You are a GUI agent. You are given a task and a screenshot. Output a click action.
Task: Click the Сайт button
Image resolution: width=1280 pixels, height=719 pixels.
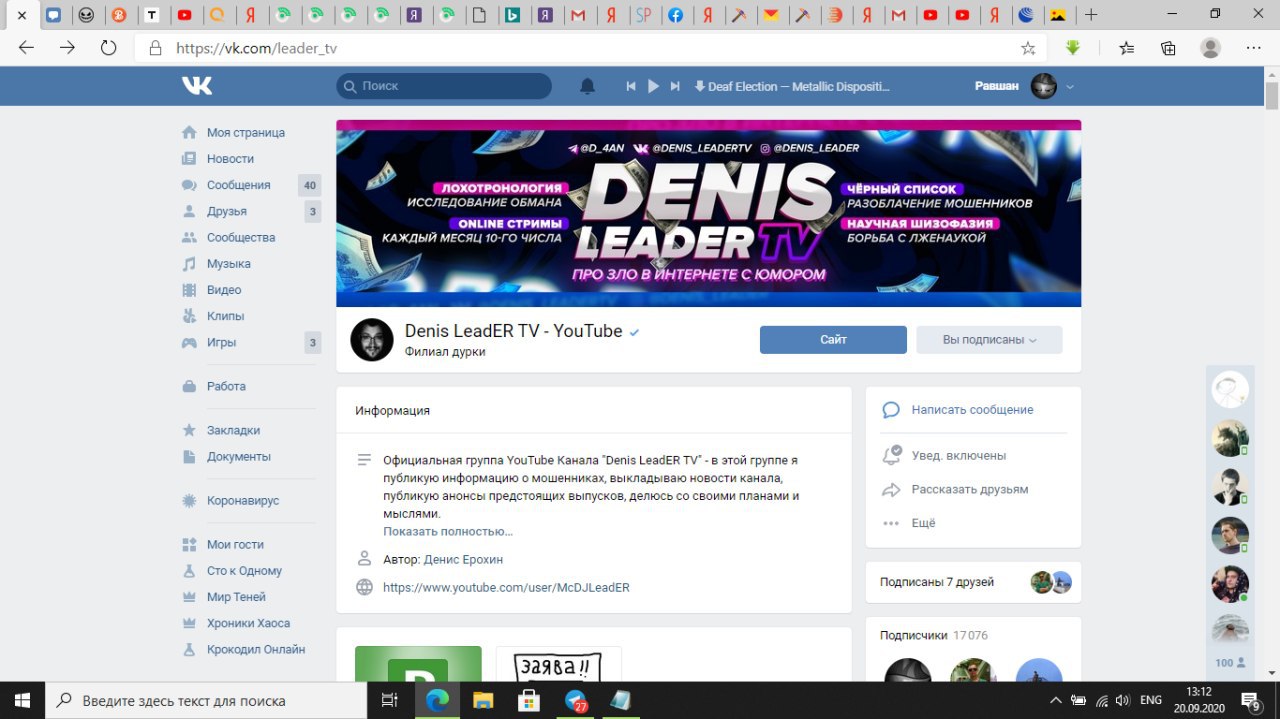pos(833,340)
